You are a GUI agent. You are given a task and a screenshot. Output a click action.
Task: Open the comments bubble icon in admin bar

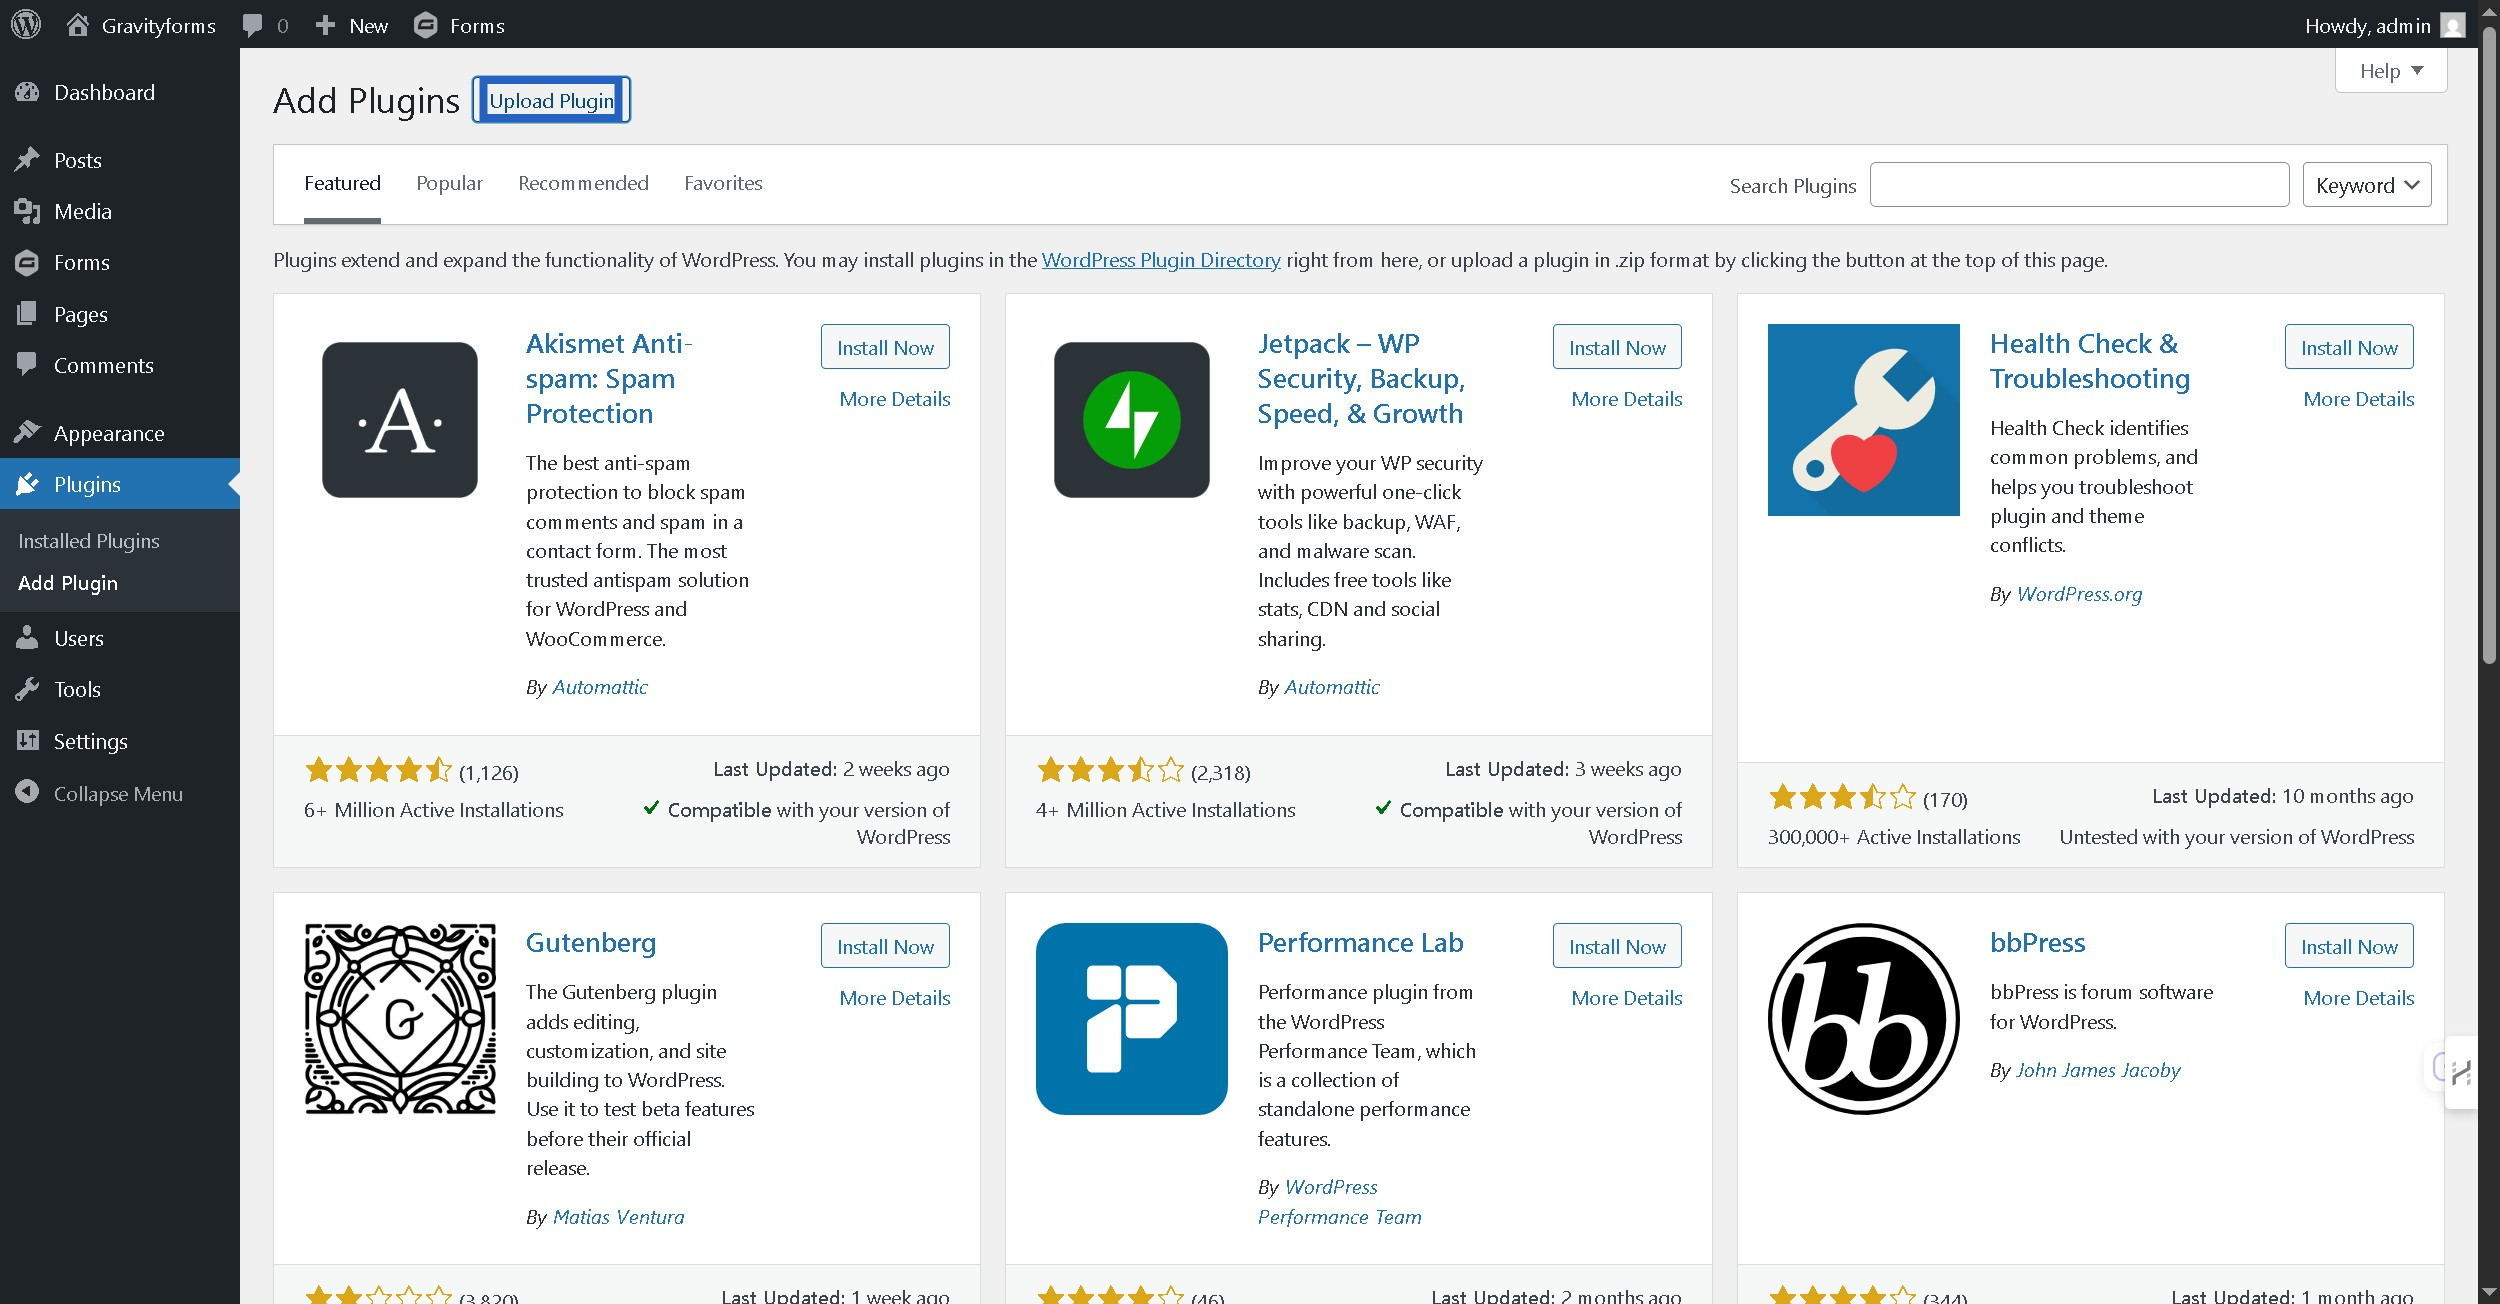click(x=253, y=26)
